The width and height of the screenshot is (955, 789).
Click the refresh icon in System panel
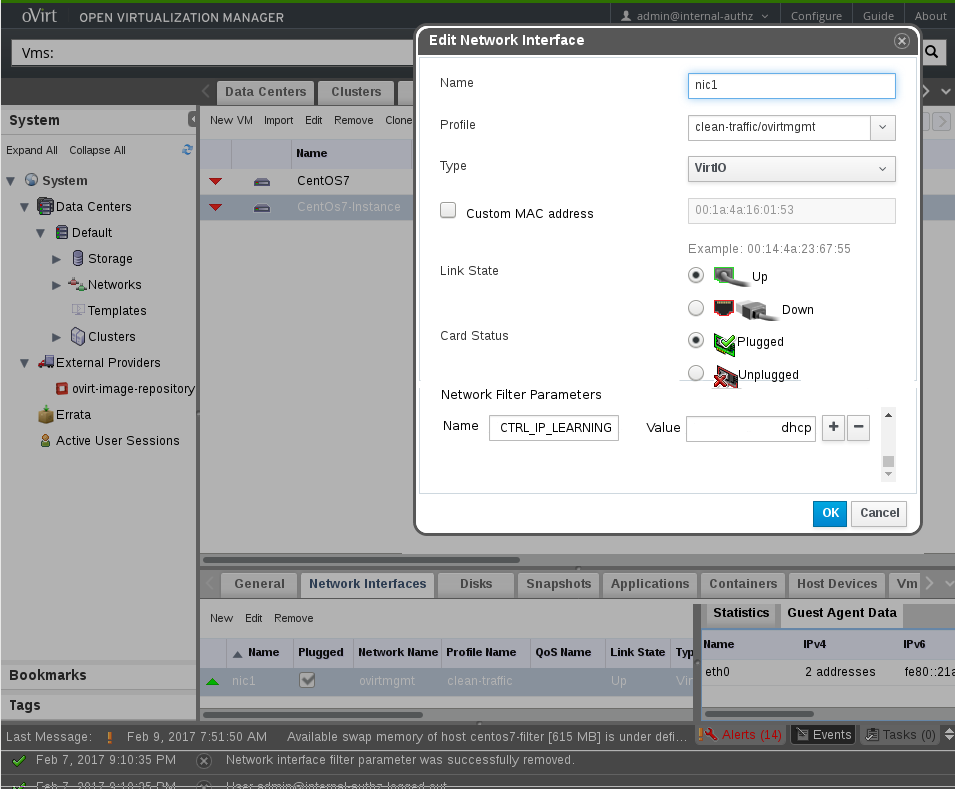pos(187,150)
